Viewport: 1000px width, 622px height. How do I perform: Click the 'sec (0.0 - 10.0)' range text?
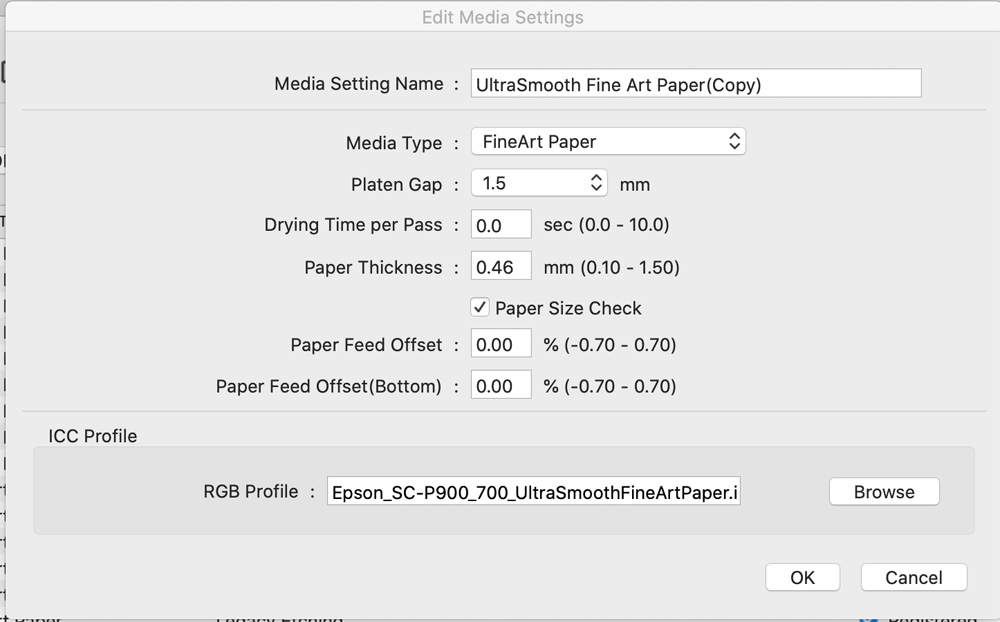(606, 225)
